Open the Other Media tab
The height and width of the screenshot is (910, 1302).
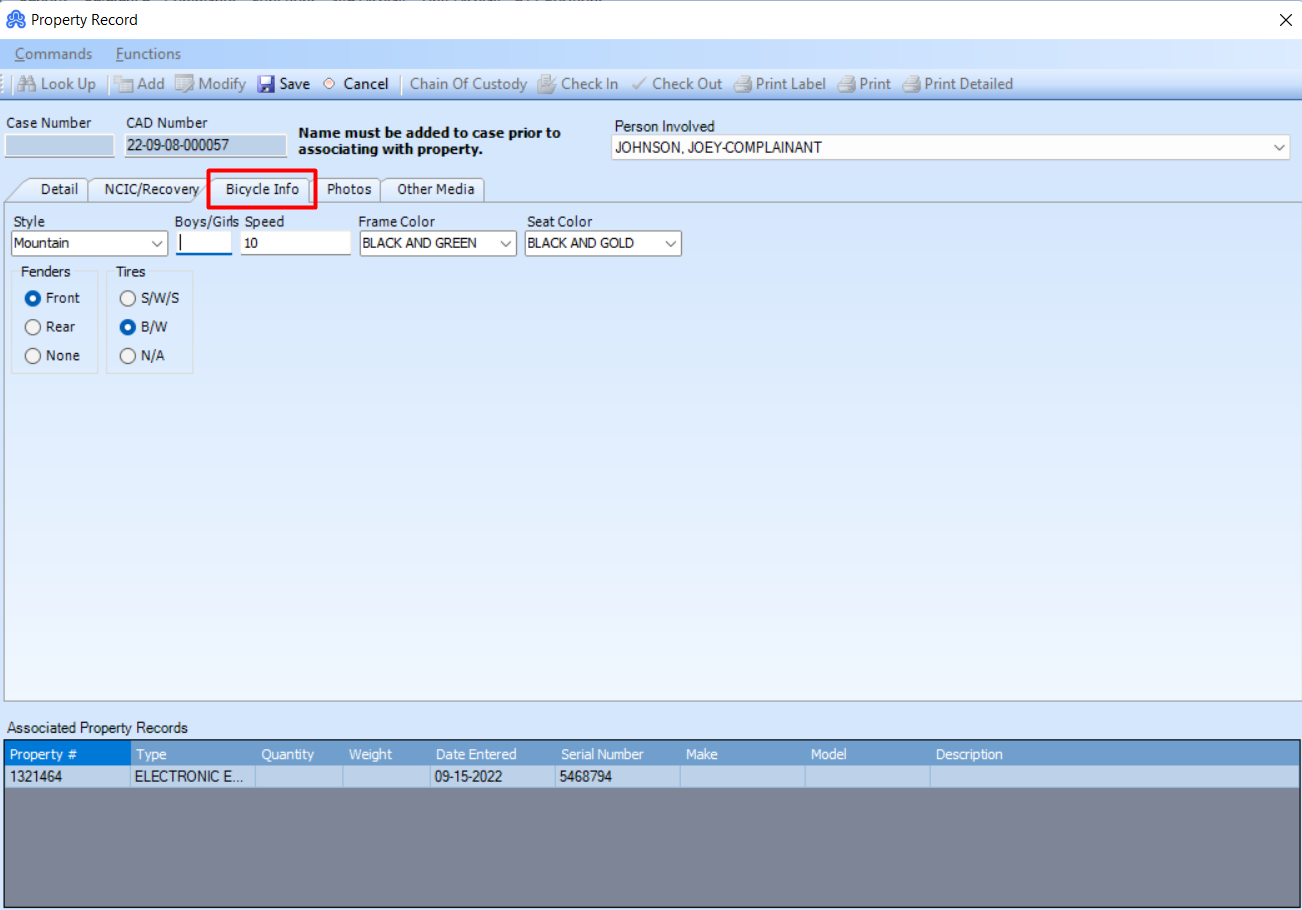pyautogui.click(x=435, y=189)
